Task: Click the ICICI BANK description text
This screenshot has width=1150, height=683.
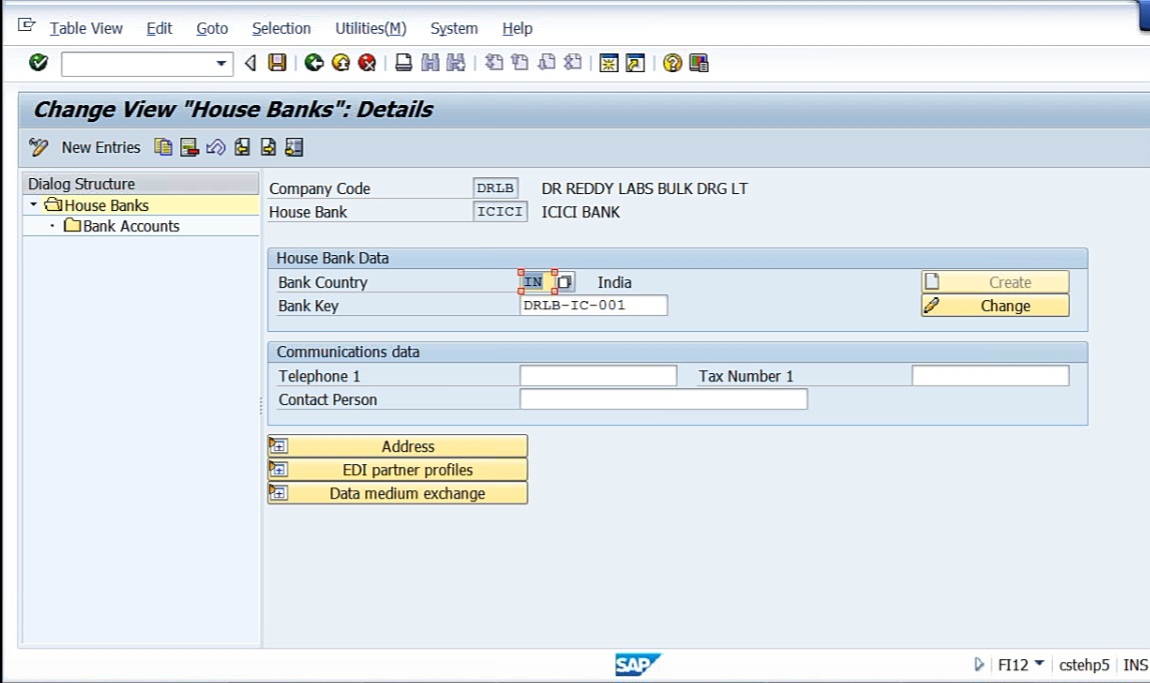Action: click(x=581, y=212)
